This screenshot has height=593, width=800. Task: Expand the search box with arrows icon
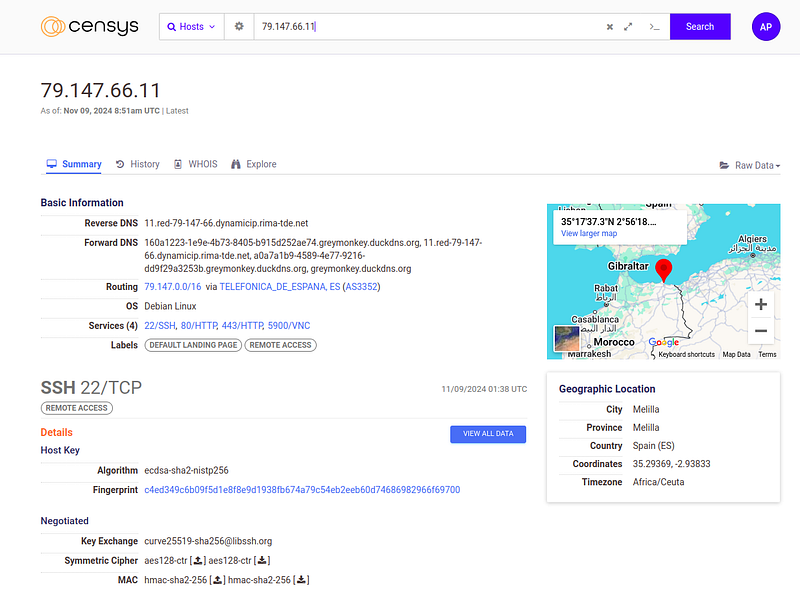[x=628, y=27]
